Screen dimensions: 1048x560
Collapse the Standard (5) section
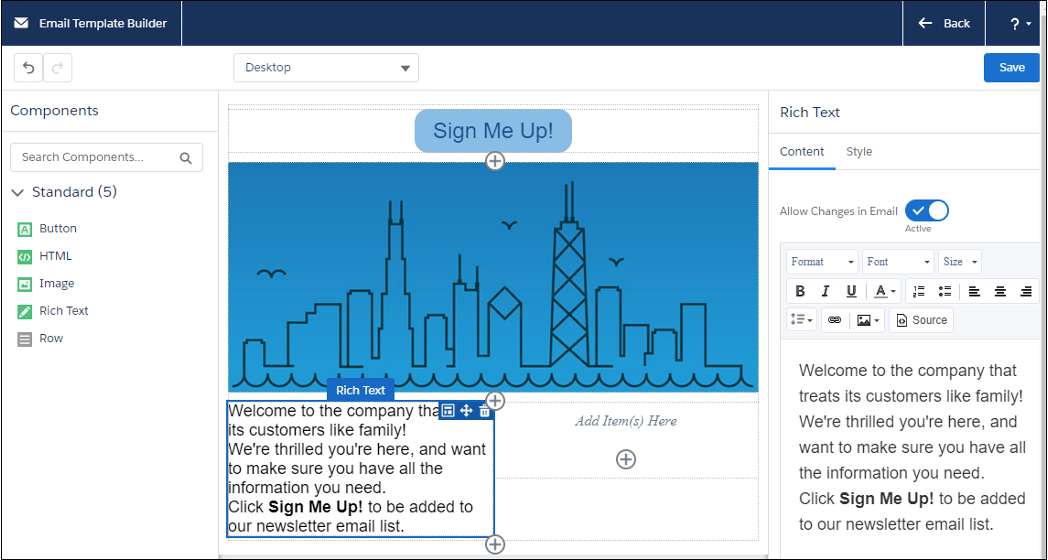(x=18, y=192)
